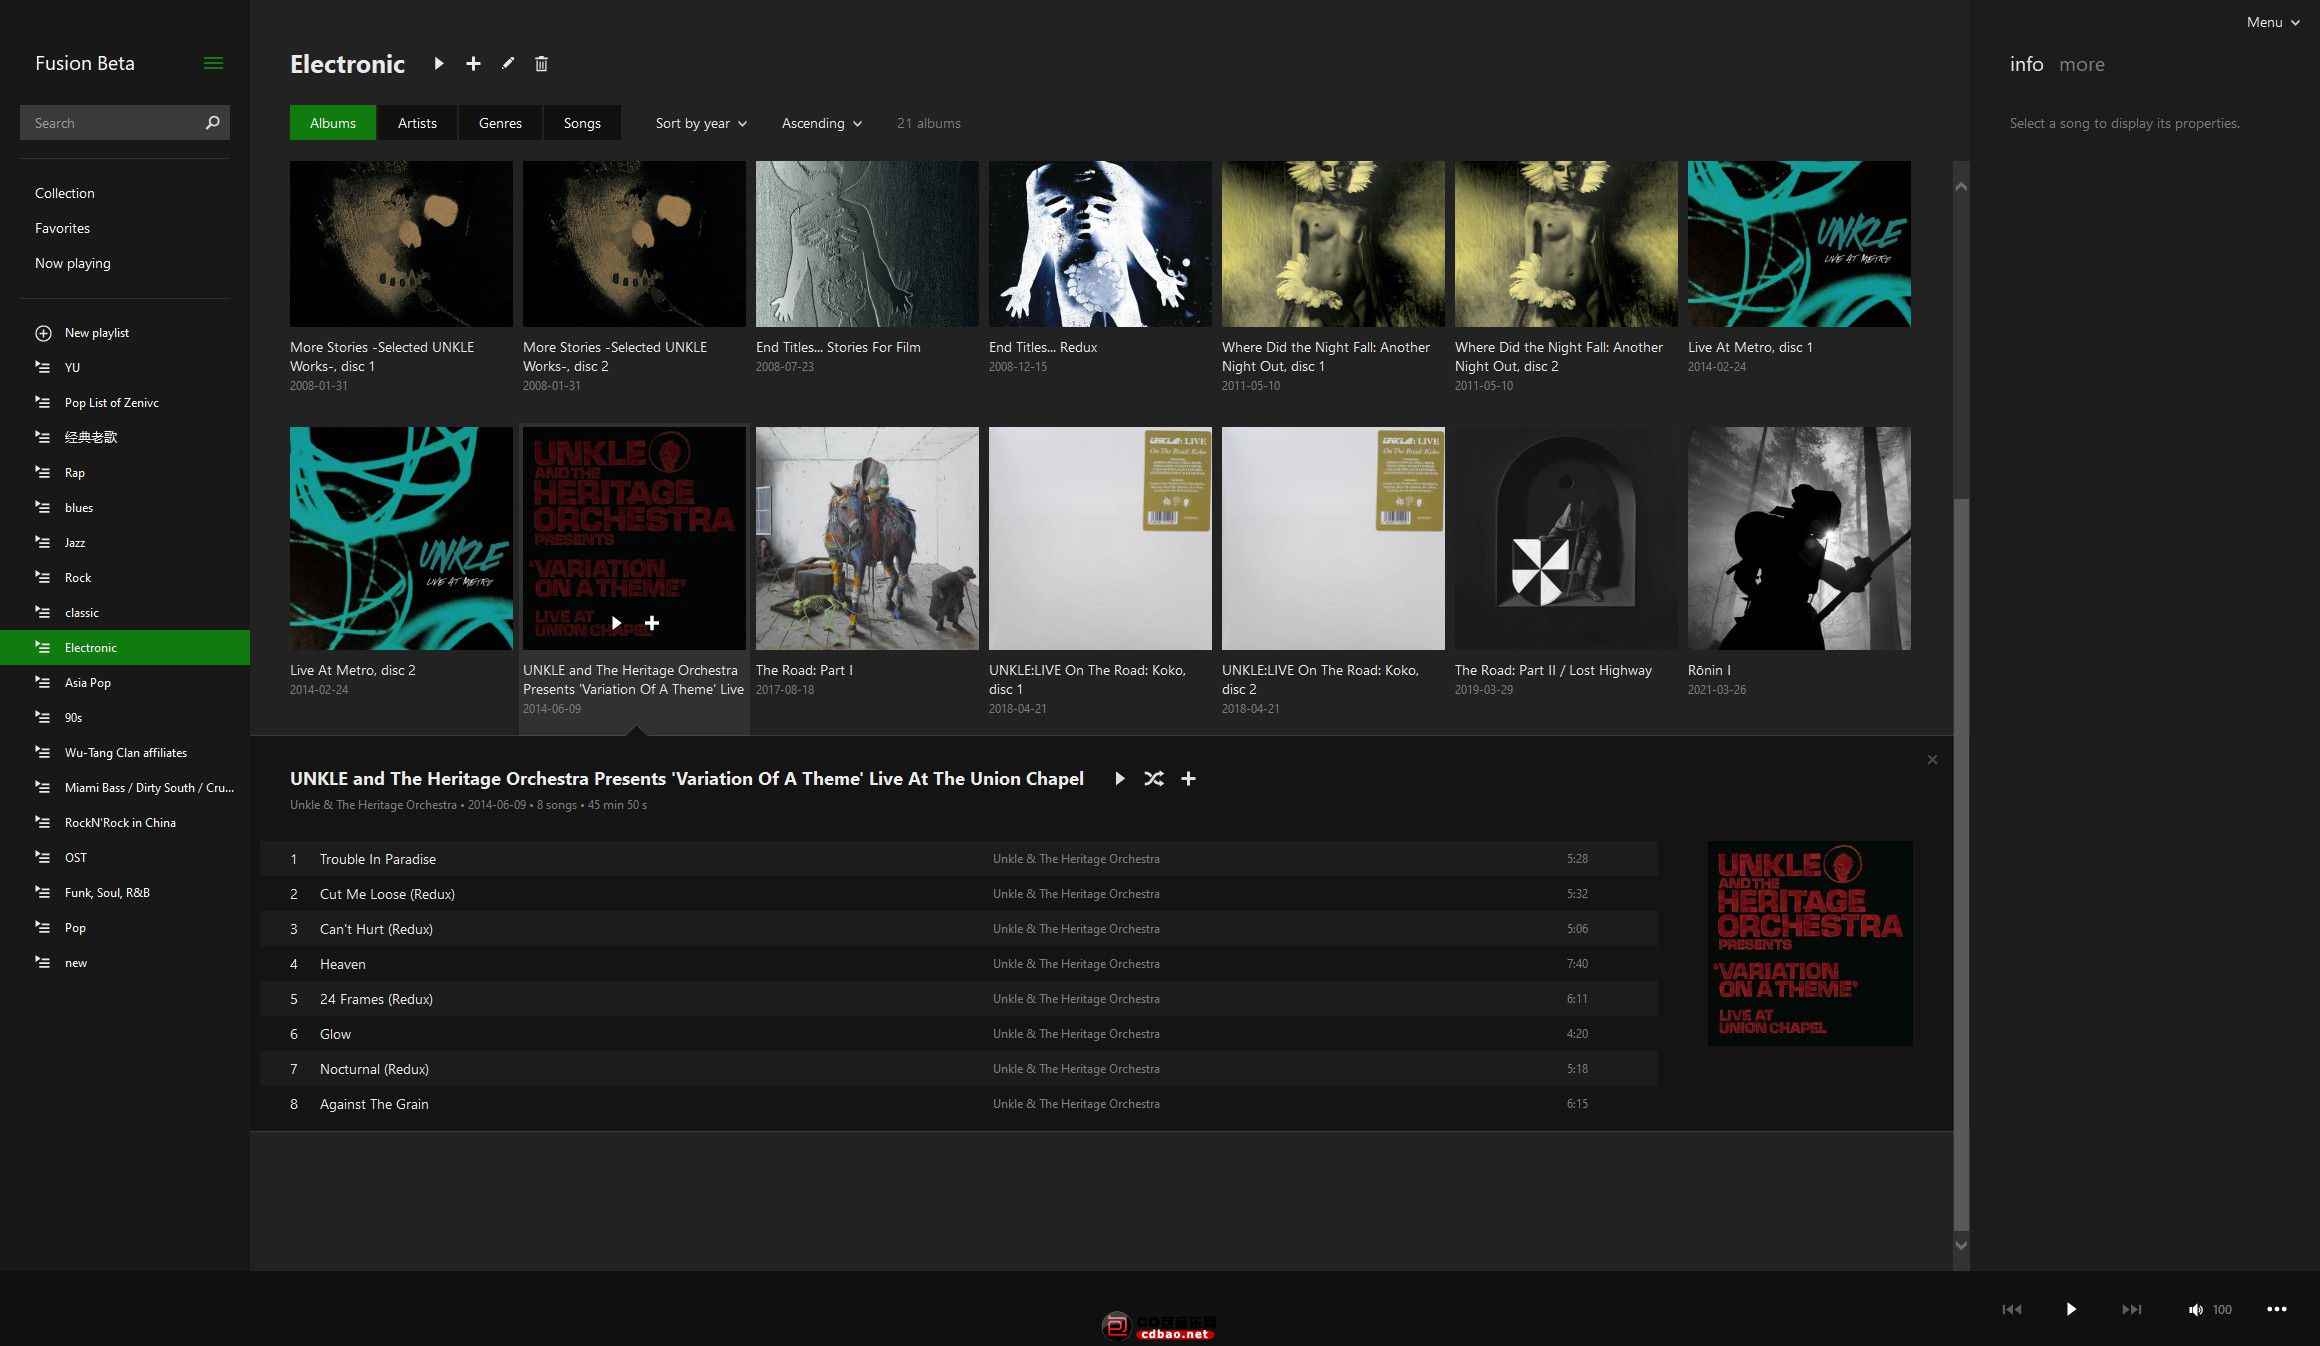The height and width of the screenshot is (1346, 2320).
Task: Close the album detail panel
Action: pos(1932,760)
